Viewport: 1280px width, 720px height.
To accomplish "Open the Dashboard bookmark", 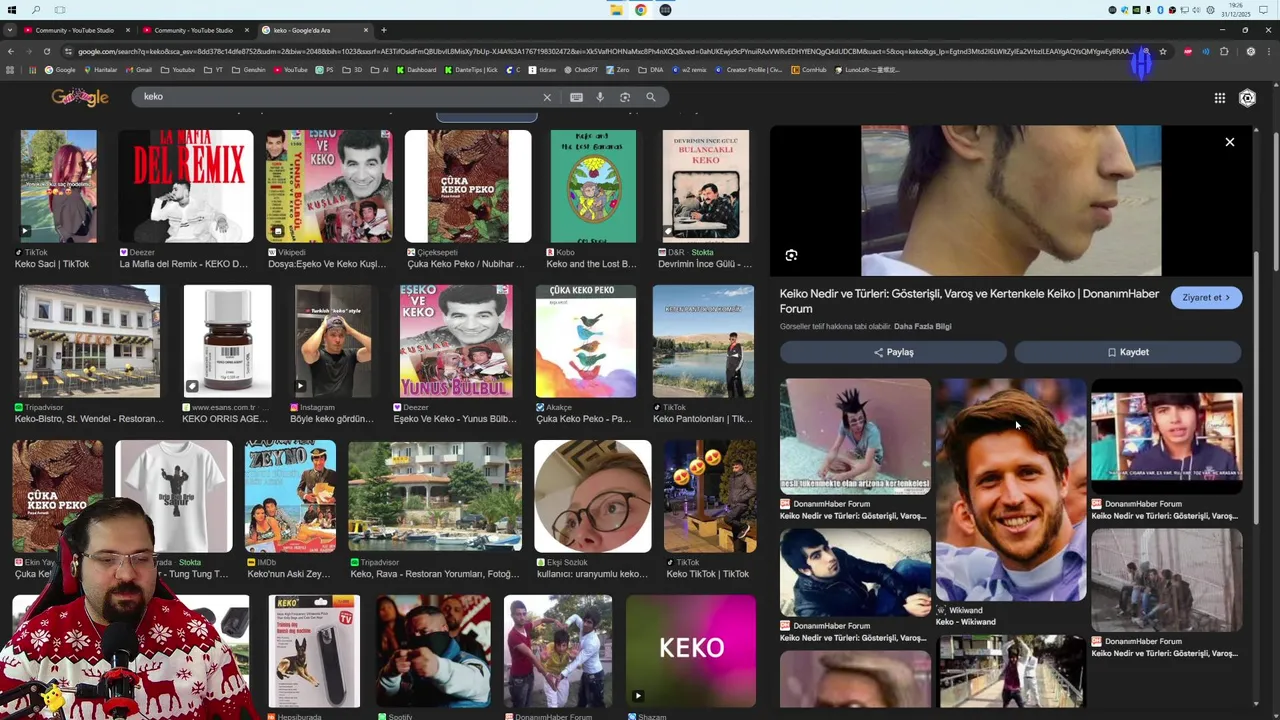I will (416, 70).
